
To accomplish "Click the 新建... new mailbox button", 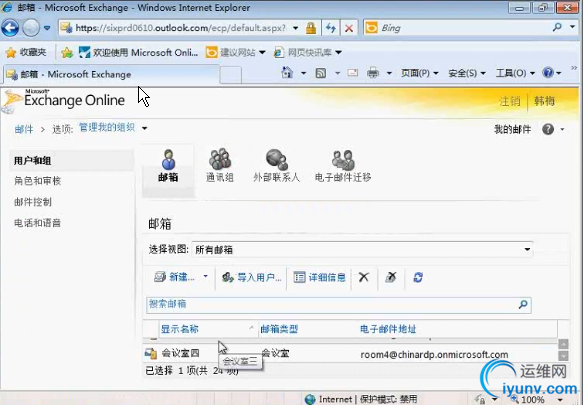I will pos(174,277).
